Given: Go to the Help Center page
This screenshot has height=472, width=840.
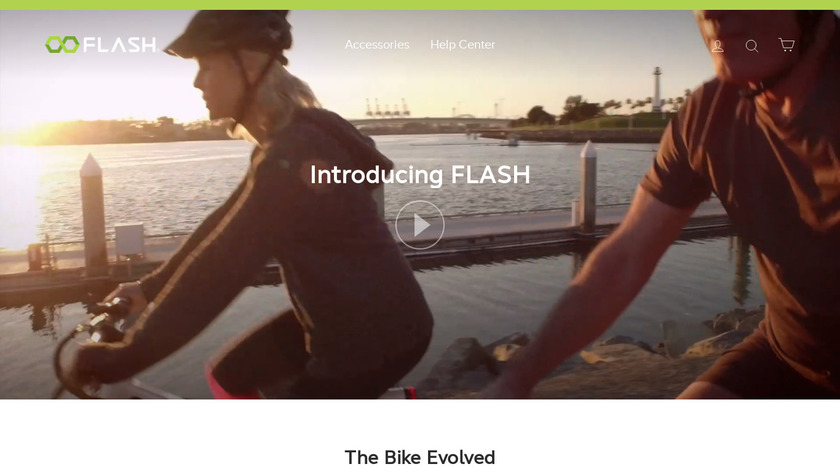Looking at the screenshot, I should pyautogui.click(x=463, y=44).
